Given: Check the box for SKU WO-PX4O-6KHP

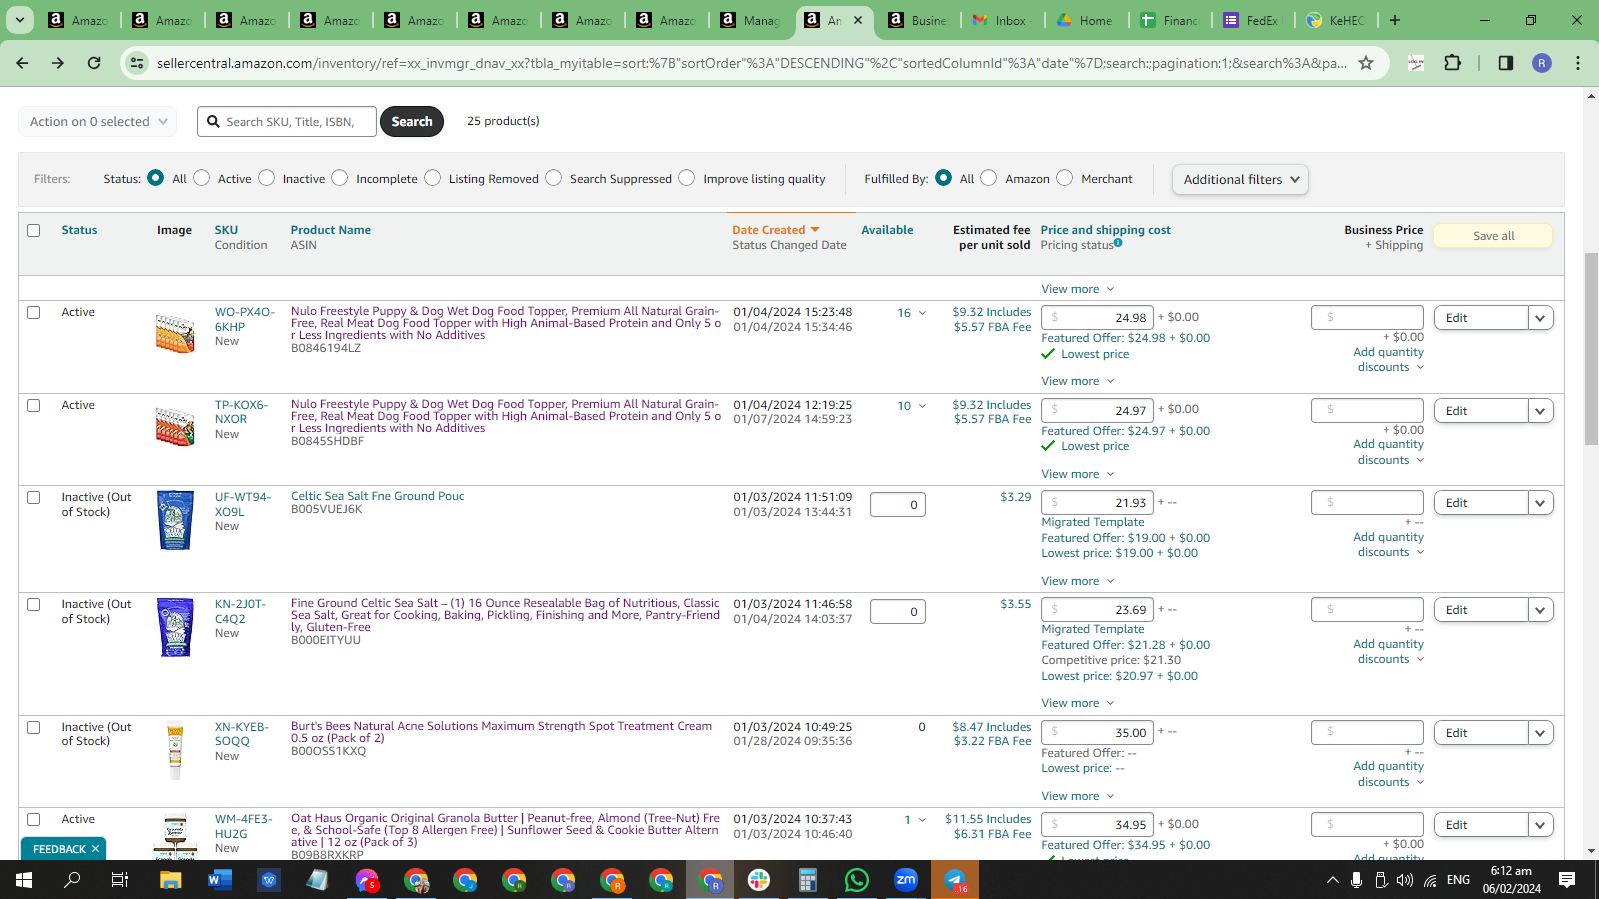Looking at the screenshot, I should coord(34,312).
